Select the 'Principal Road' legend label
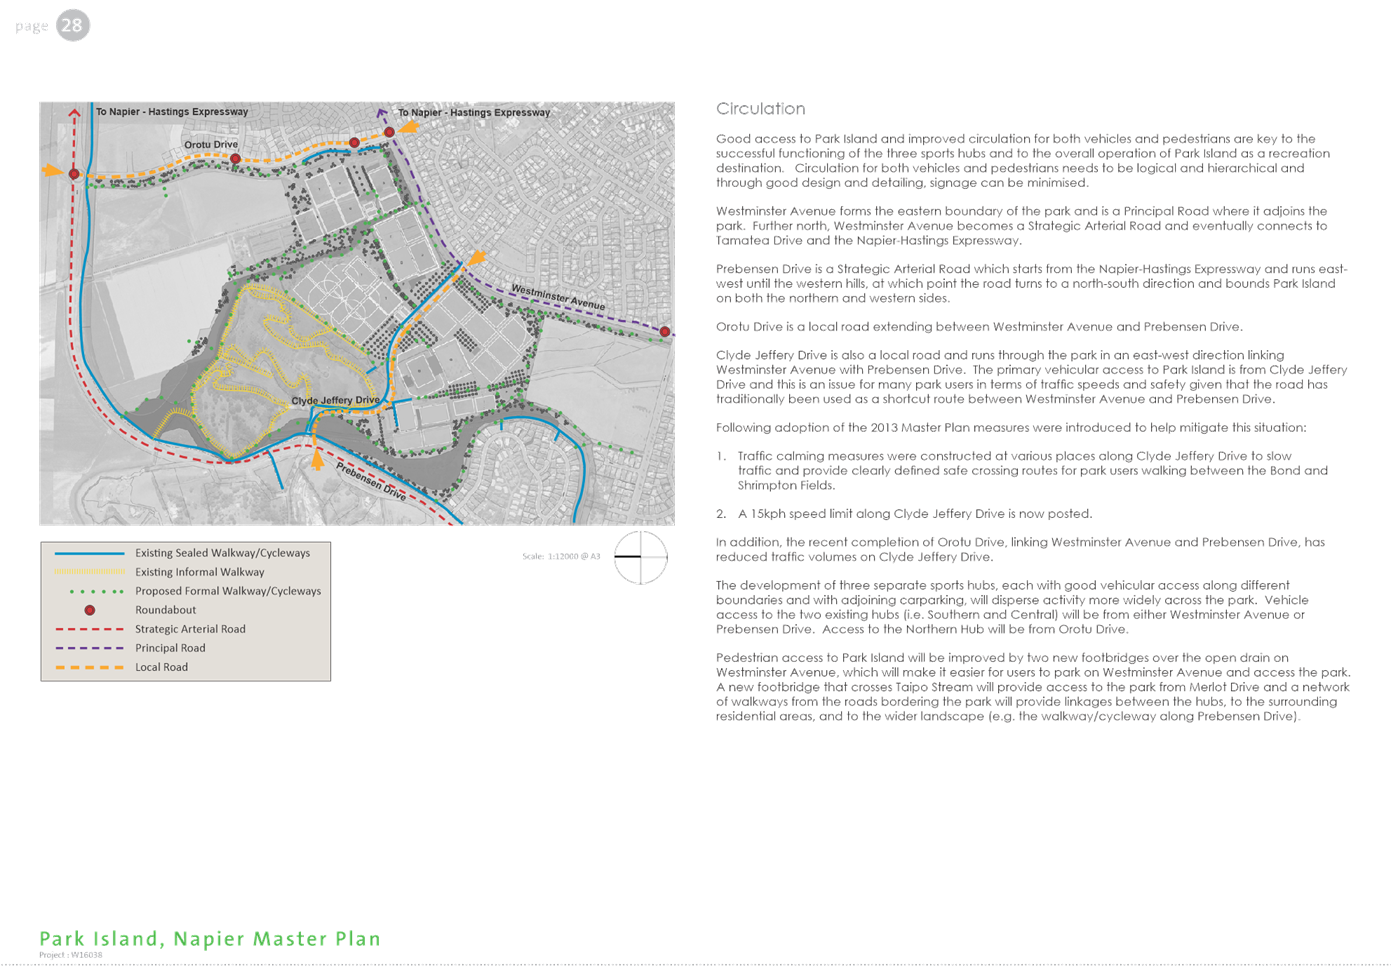This screenshot has width=1391, height=967. click(x=170, y=648)
